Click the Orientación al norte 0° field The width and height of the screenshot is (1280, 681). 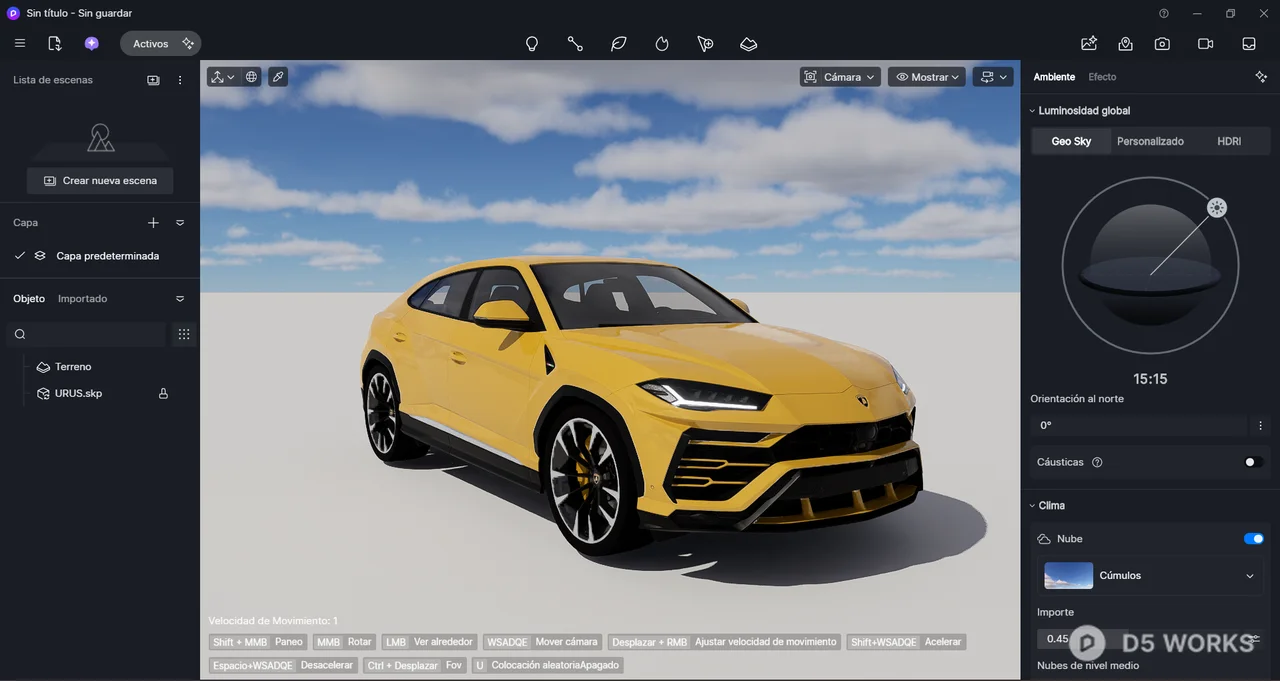[1140, 426]
